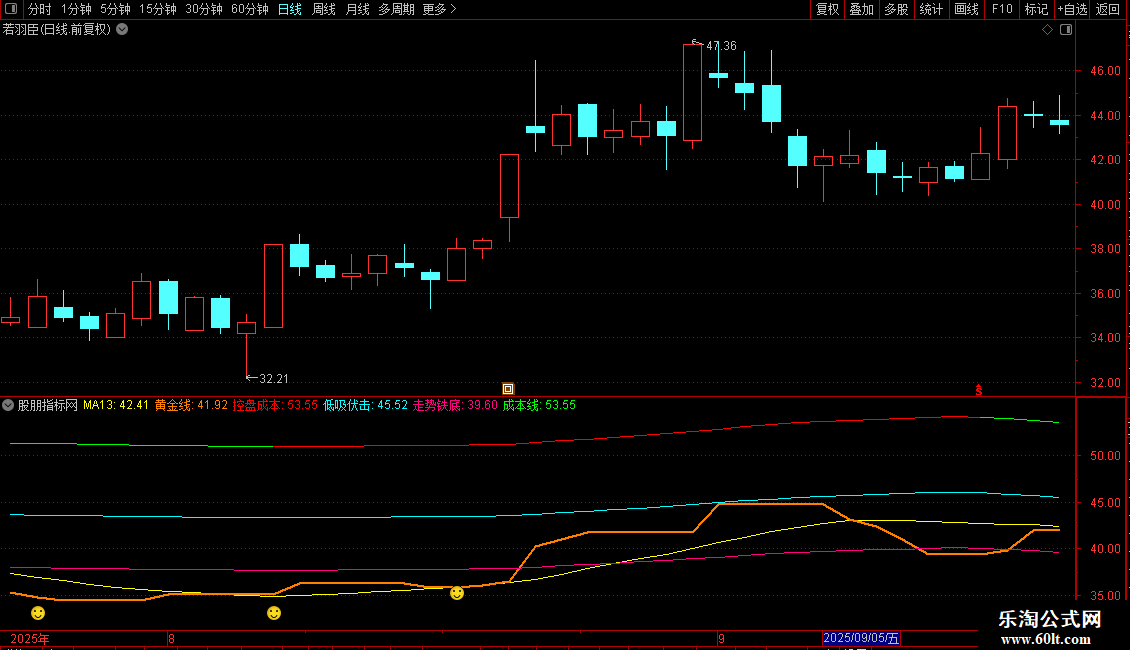Select the 日线 daily chart tab
This screenshot has width=1130, height=650.
pyautogui.click(x=290, y=9)
